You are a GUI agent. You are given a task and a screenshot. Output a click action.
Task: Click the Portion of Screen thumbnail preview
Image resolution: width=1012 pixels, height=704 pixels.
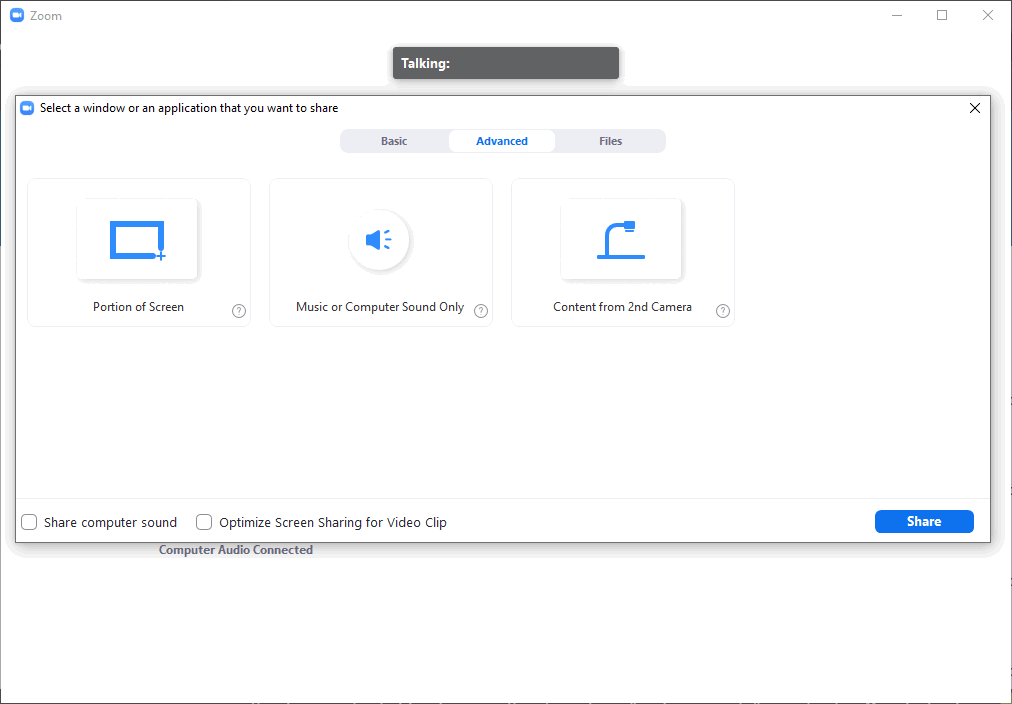(138, 239)
